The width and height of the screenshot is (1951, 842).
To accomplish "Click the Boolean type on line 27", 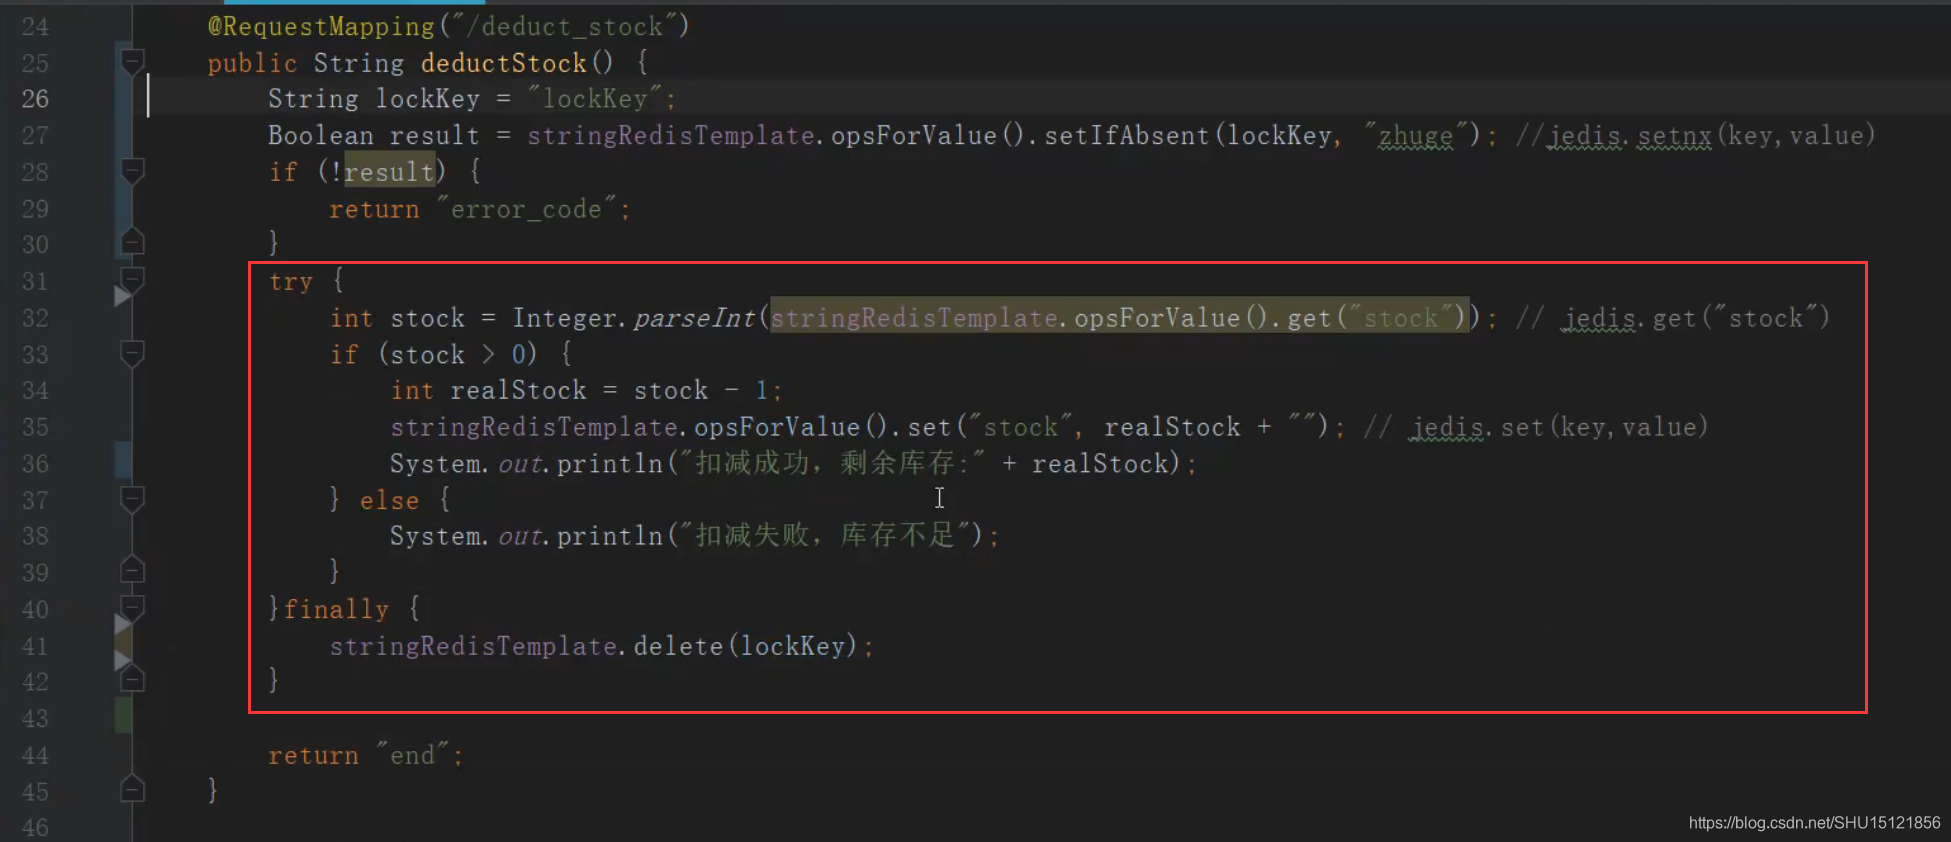I will coord(321,135).
